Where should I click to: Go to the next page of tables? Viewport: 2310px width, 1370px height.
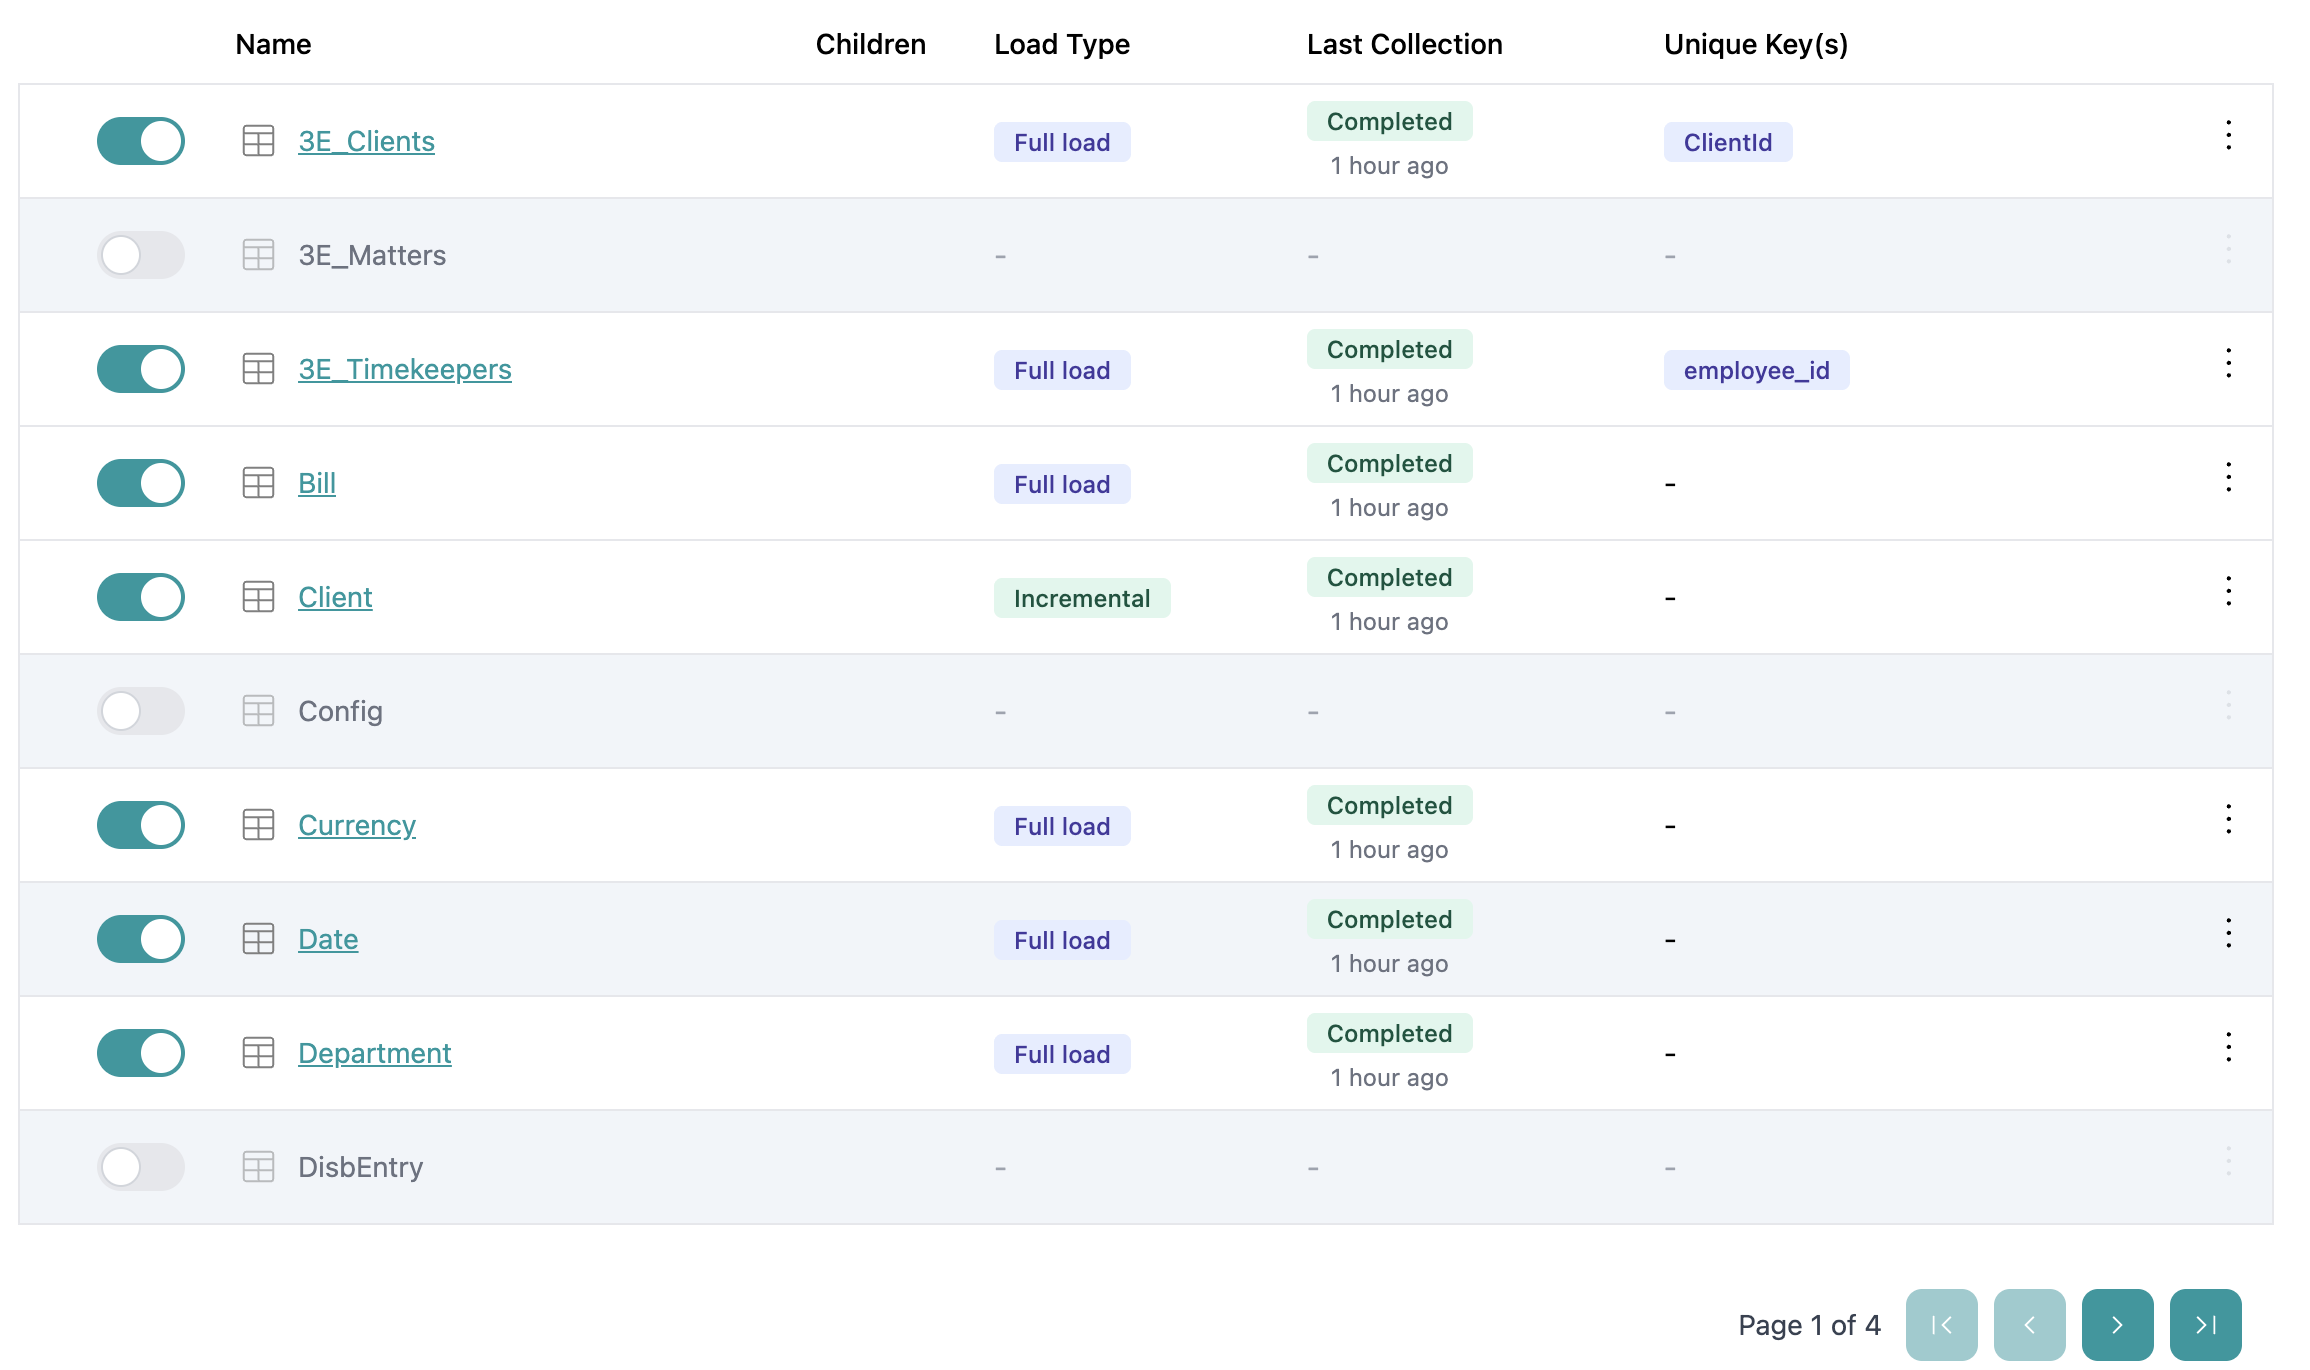pos(2117,1325)
